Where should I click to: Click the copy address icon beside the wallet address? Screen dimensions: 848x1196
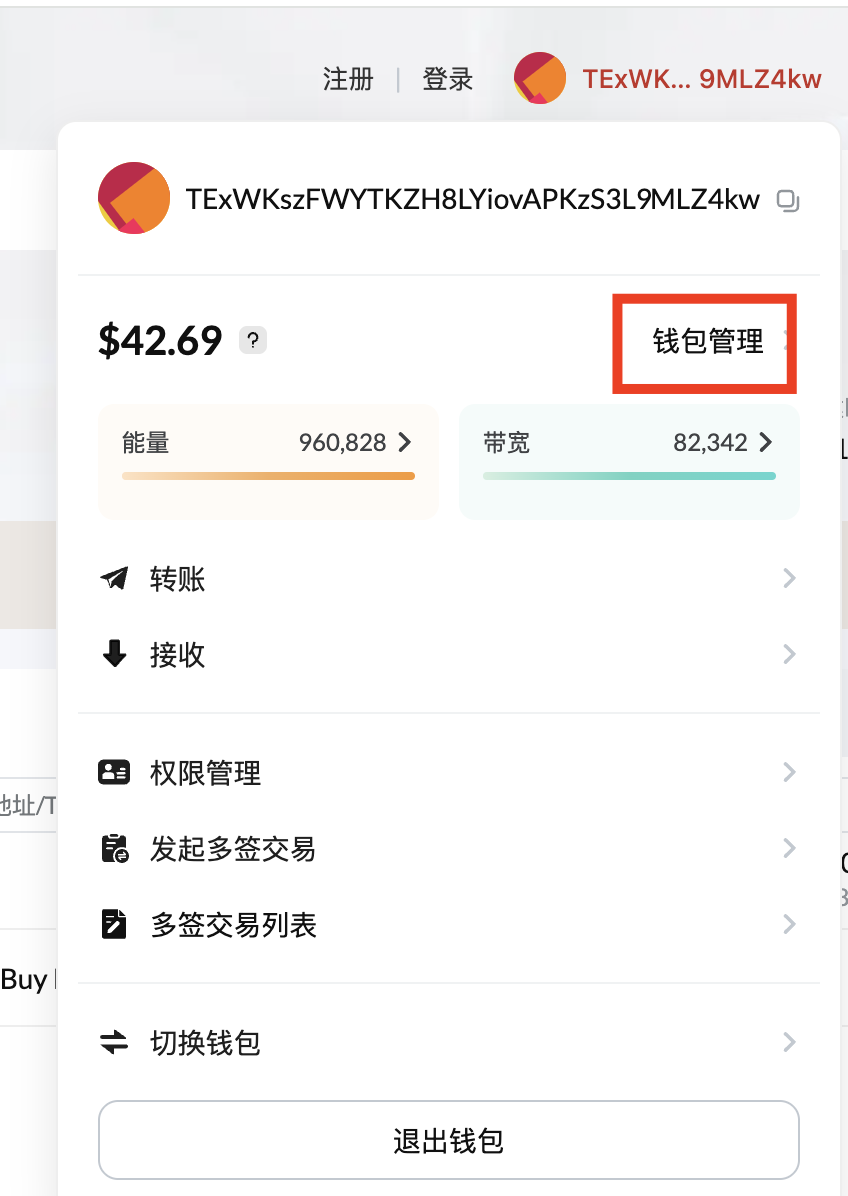787,201
